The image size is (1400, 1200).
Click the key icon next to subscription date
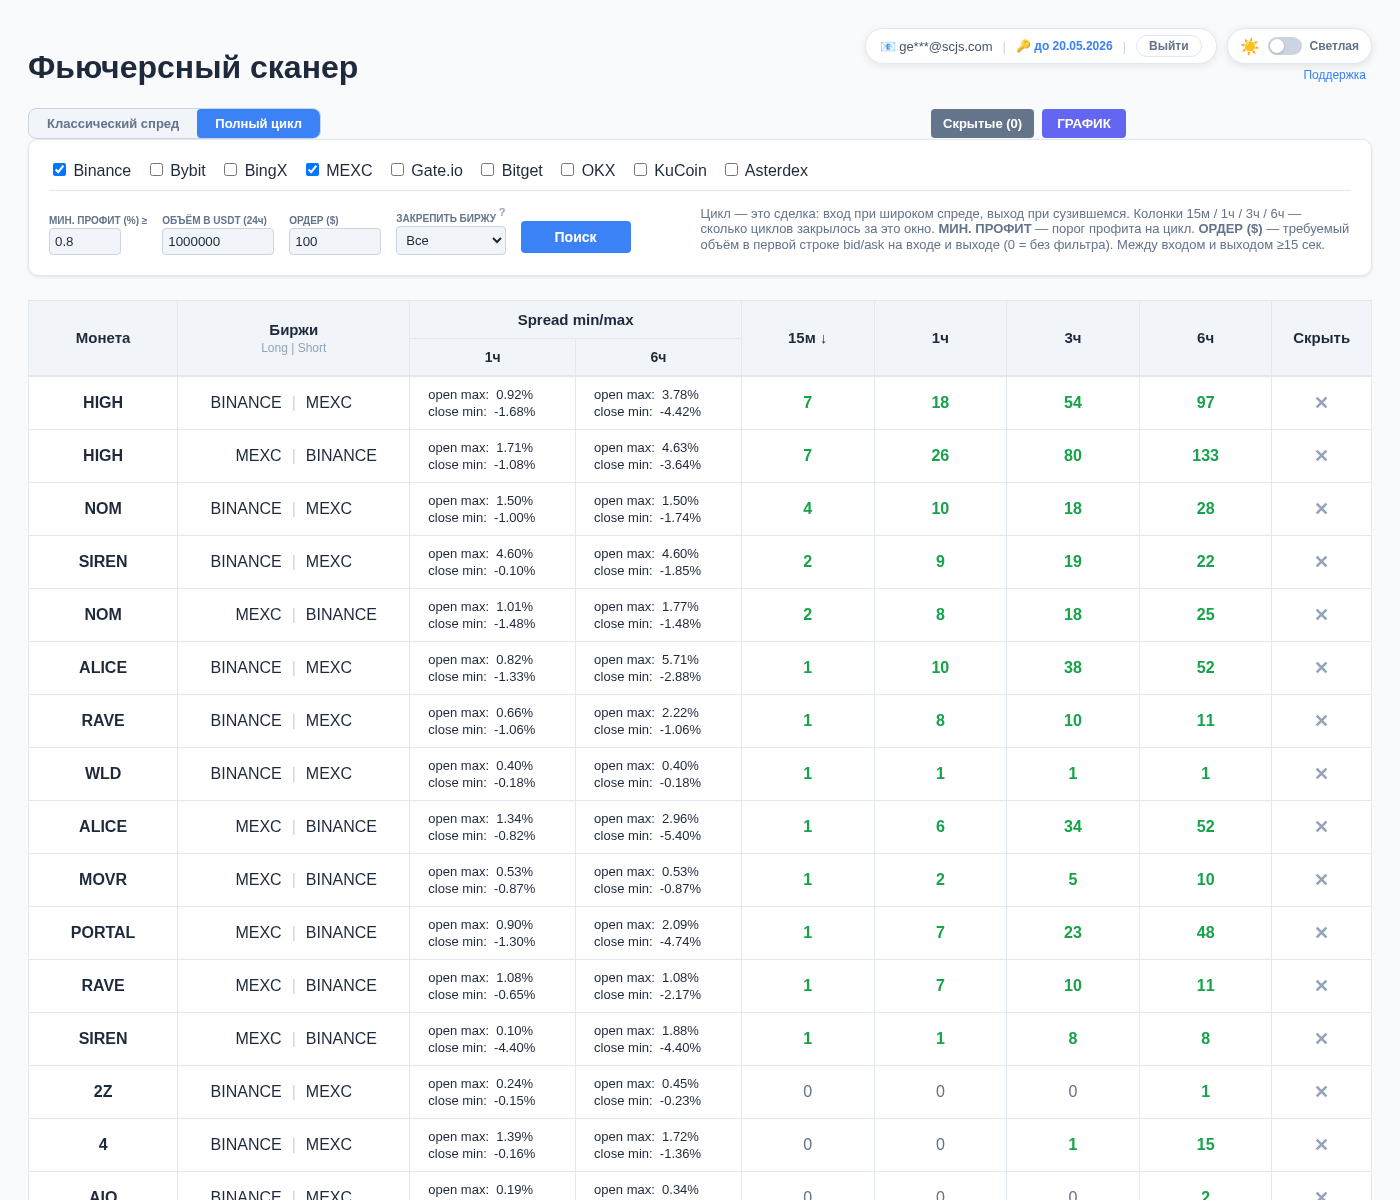click(1022, 46)
